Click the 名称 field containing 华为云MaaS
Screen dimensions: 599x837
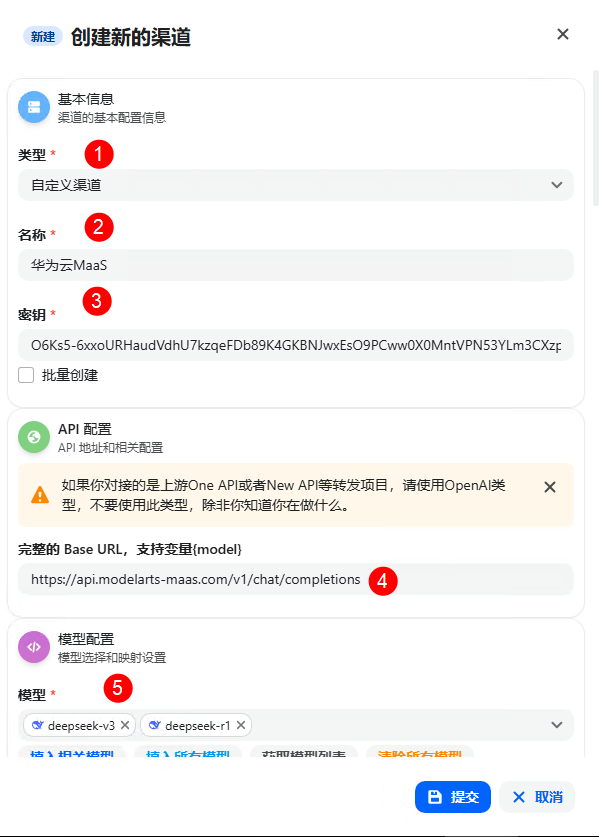pos(296,265)
